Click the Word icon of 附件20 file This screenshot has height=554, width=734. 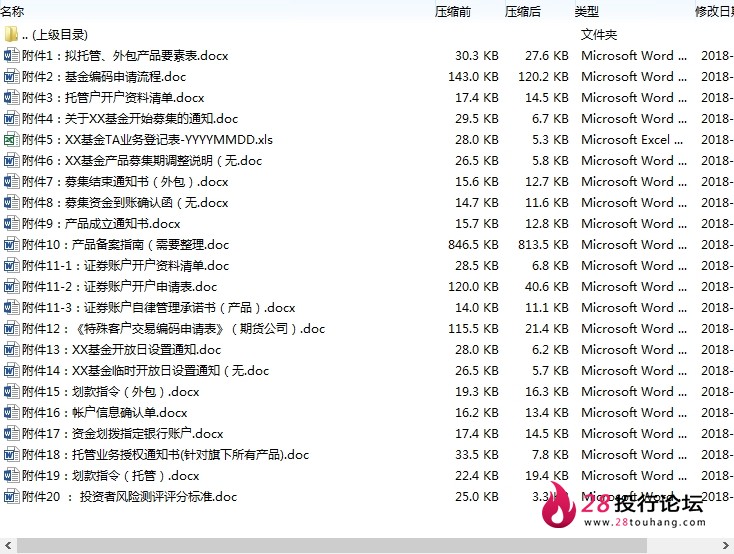[x=11, y=496]
